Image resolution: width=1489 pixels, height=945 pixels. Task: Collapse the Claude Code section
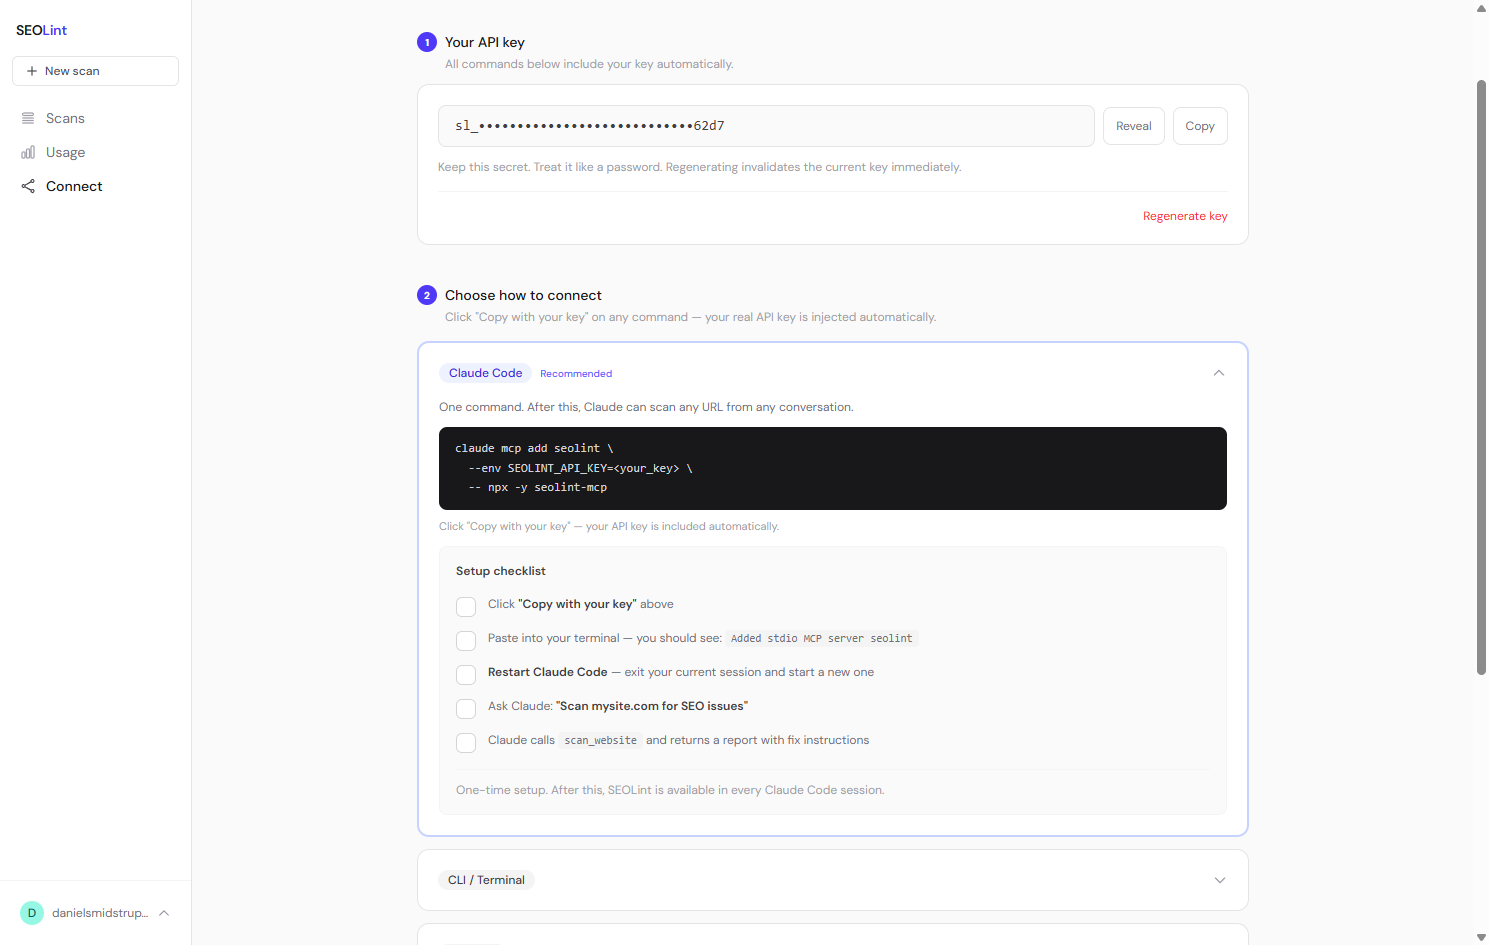point(1218,373)
